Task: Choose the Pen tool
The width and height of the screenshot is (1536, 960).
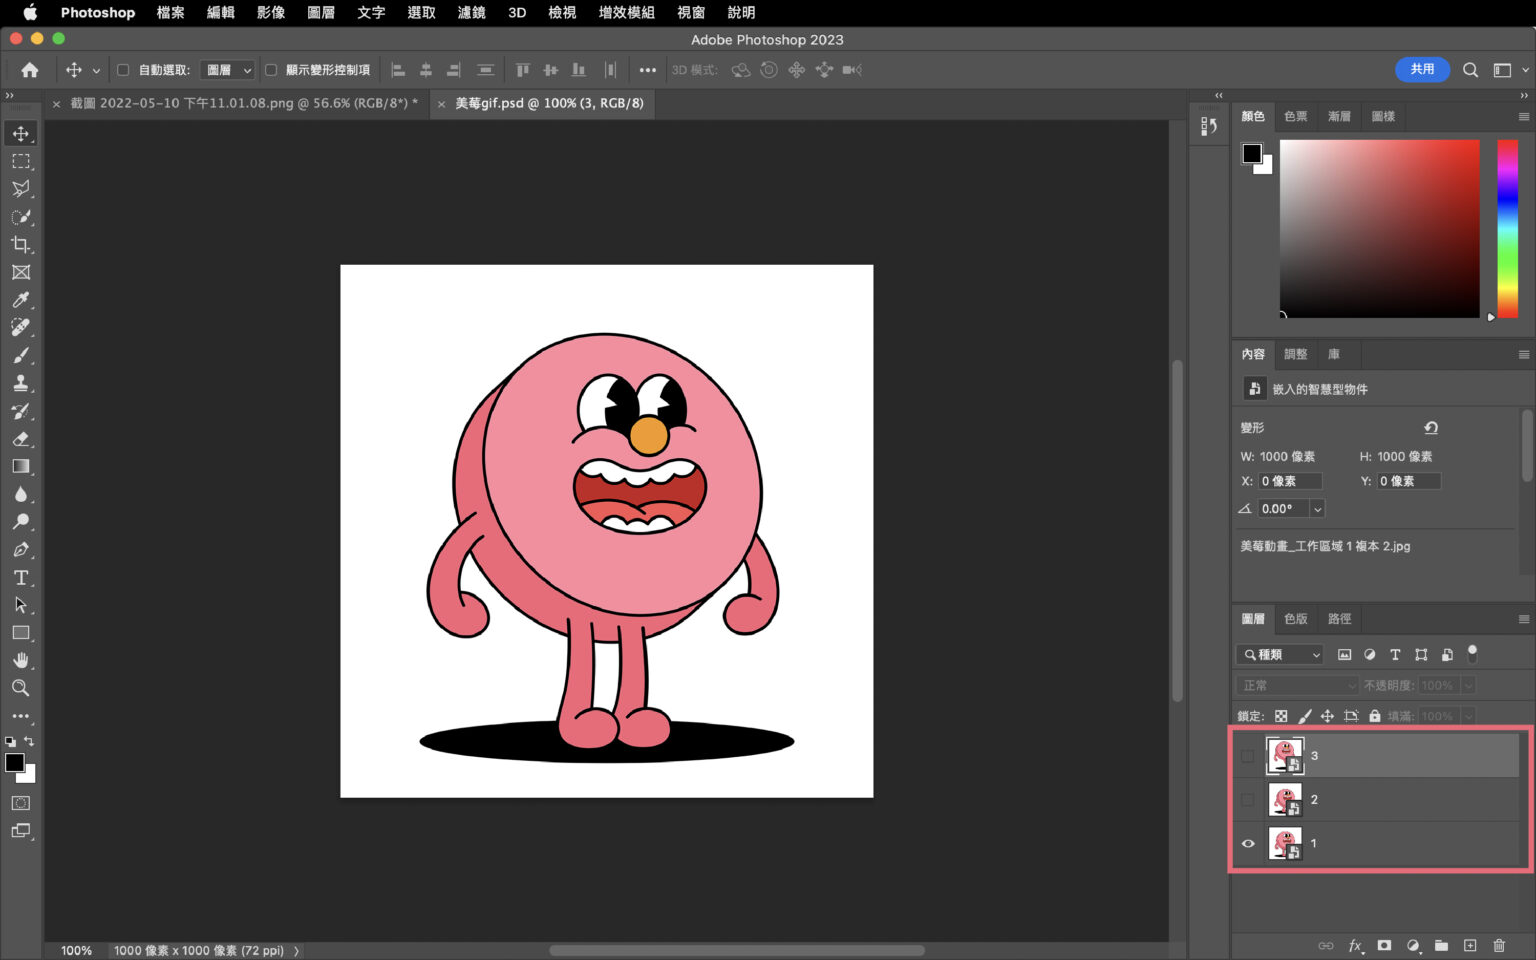Action: 21,550
